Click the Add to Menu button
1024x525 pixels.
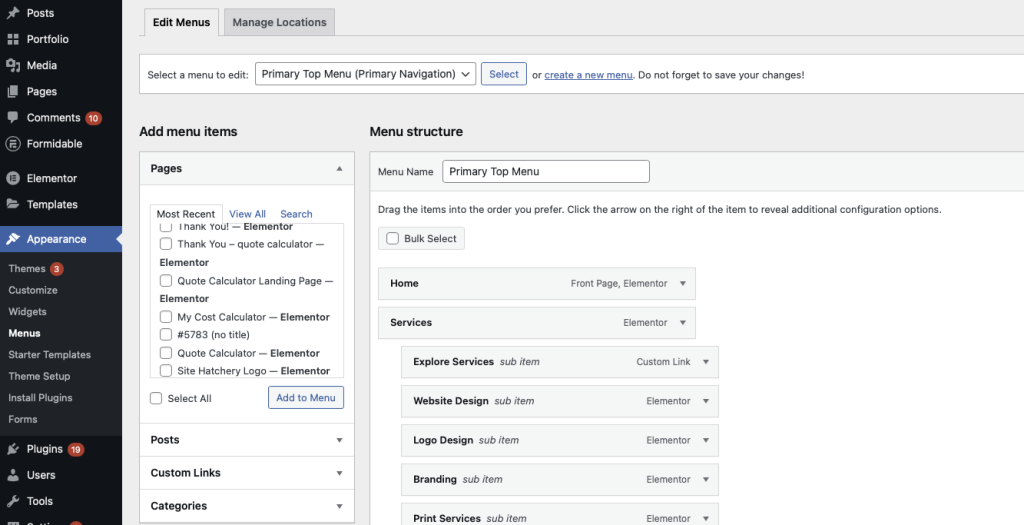pyautogui.click(x=306, y=398)
